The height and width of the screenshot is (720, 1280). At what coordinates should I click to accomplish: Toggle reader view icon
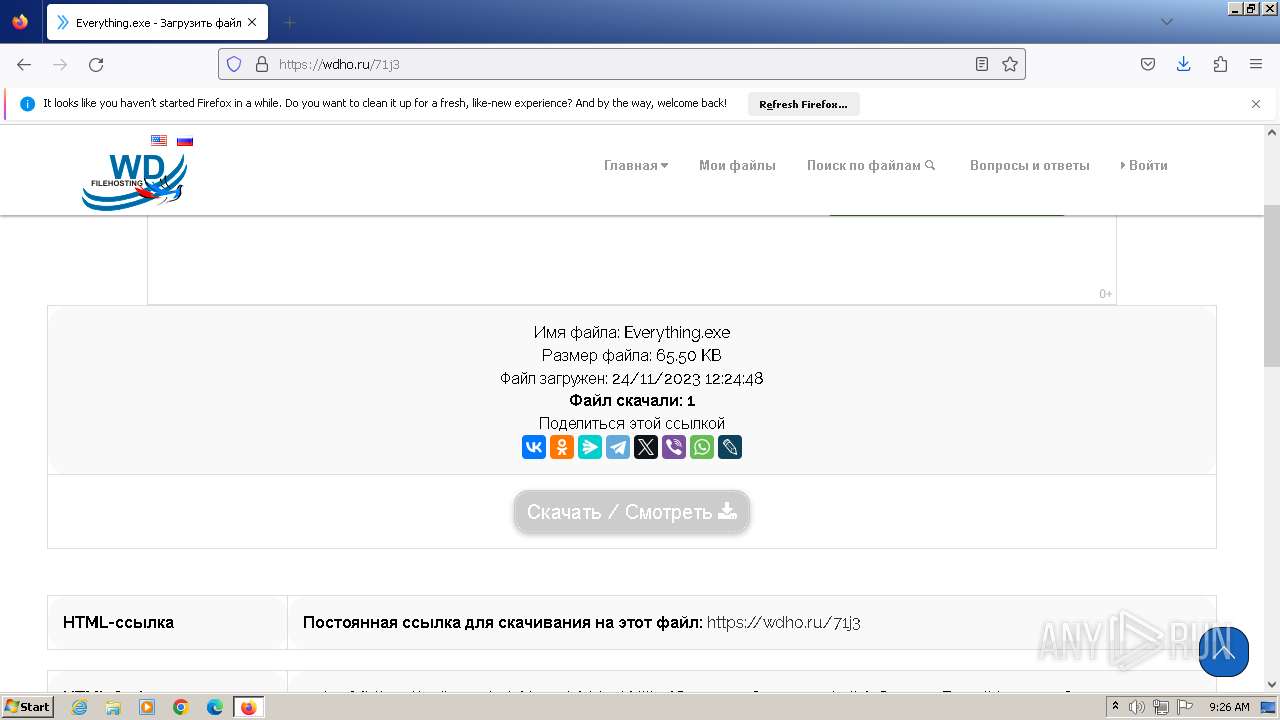point(982,64)
